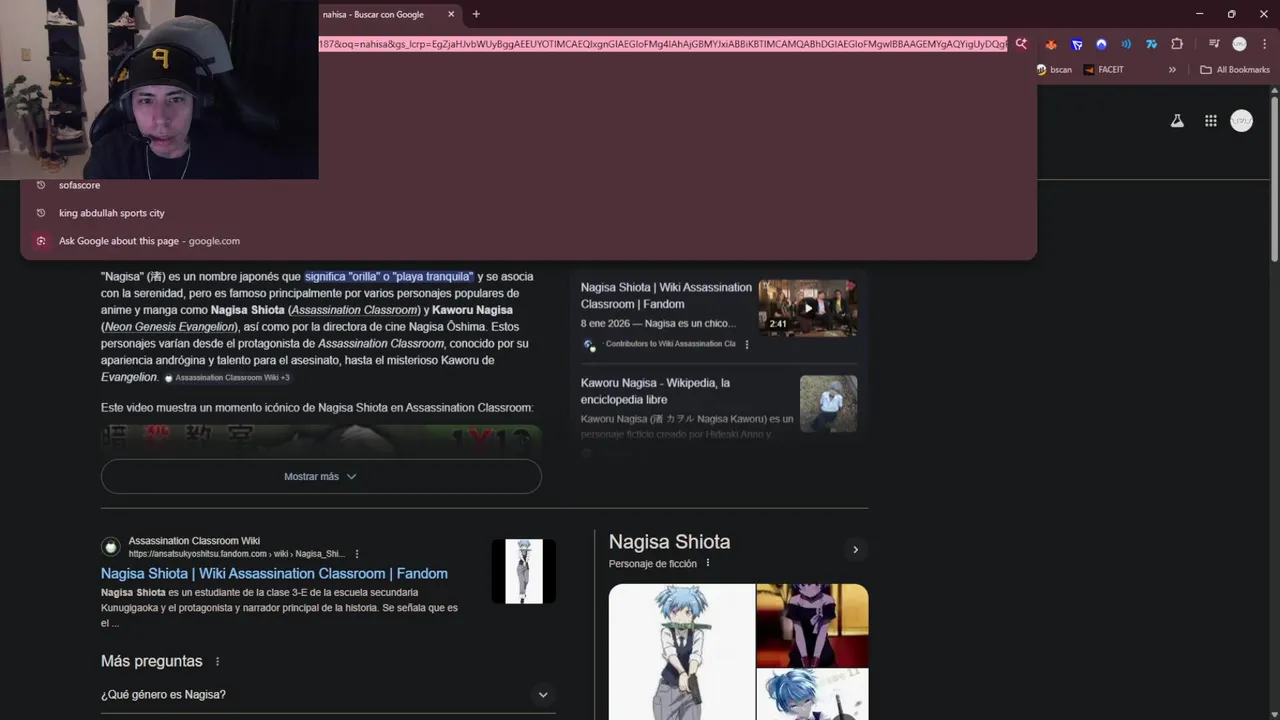Open Chrome three-dot menu
1280x720 pixels.
point(1264,44)
